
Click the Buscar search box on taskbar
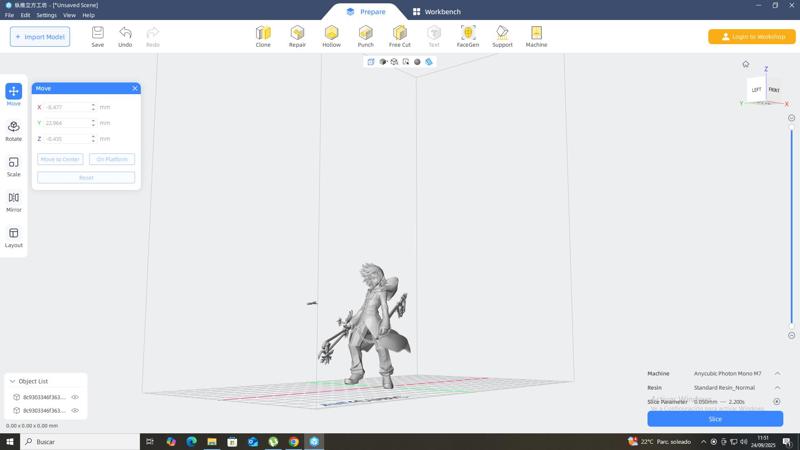point(80,441)
